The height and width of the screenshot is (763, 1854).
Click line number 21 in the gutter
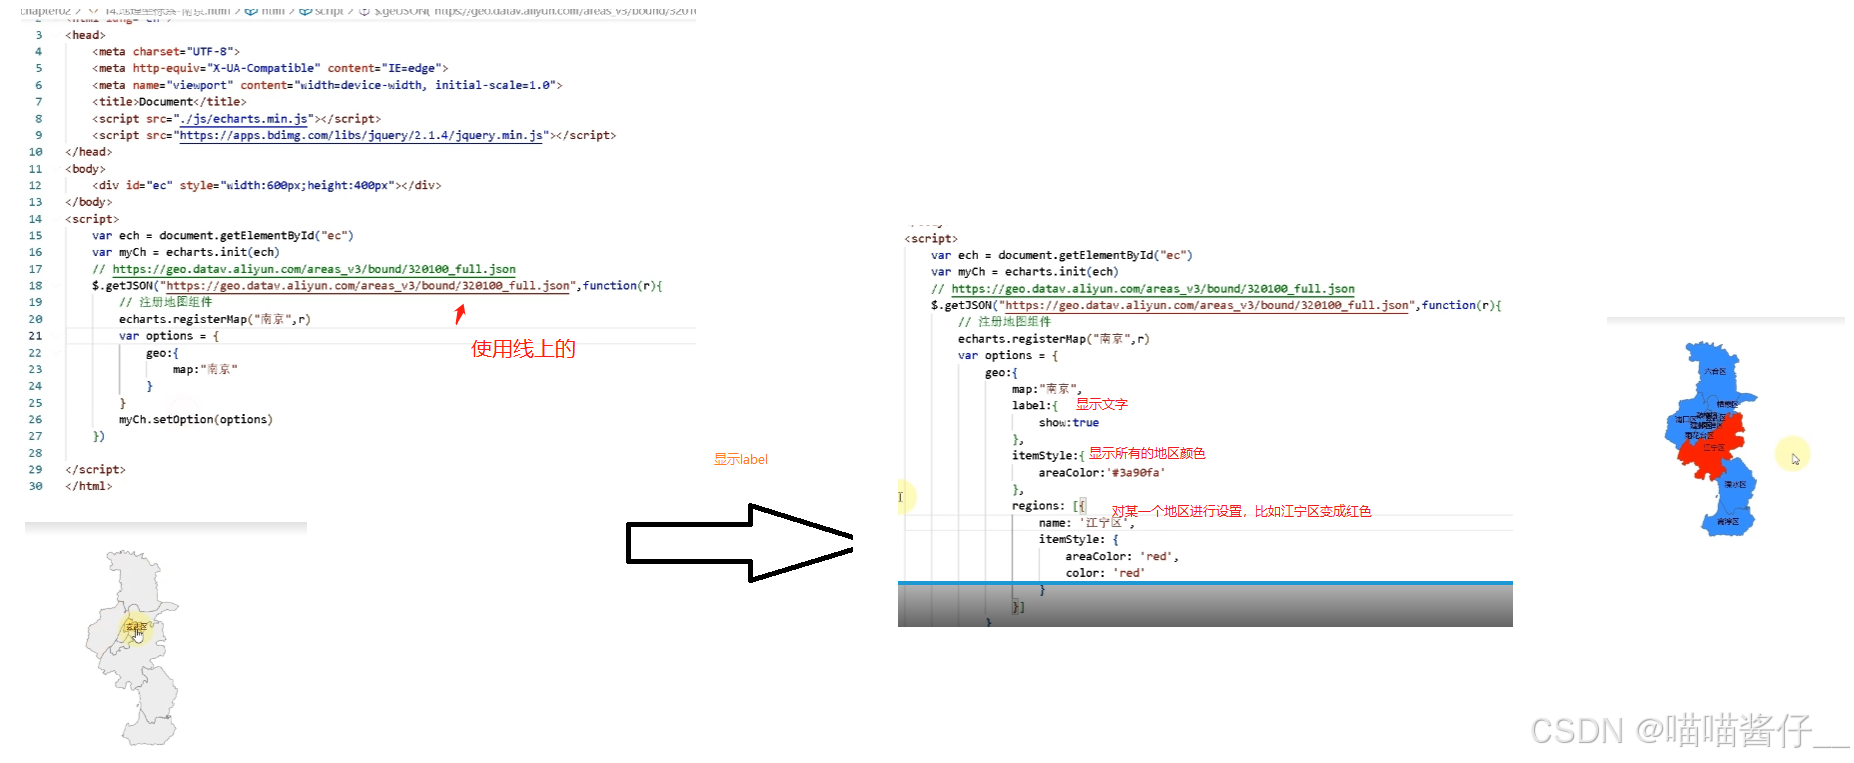click(x=36, y=336)
